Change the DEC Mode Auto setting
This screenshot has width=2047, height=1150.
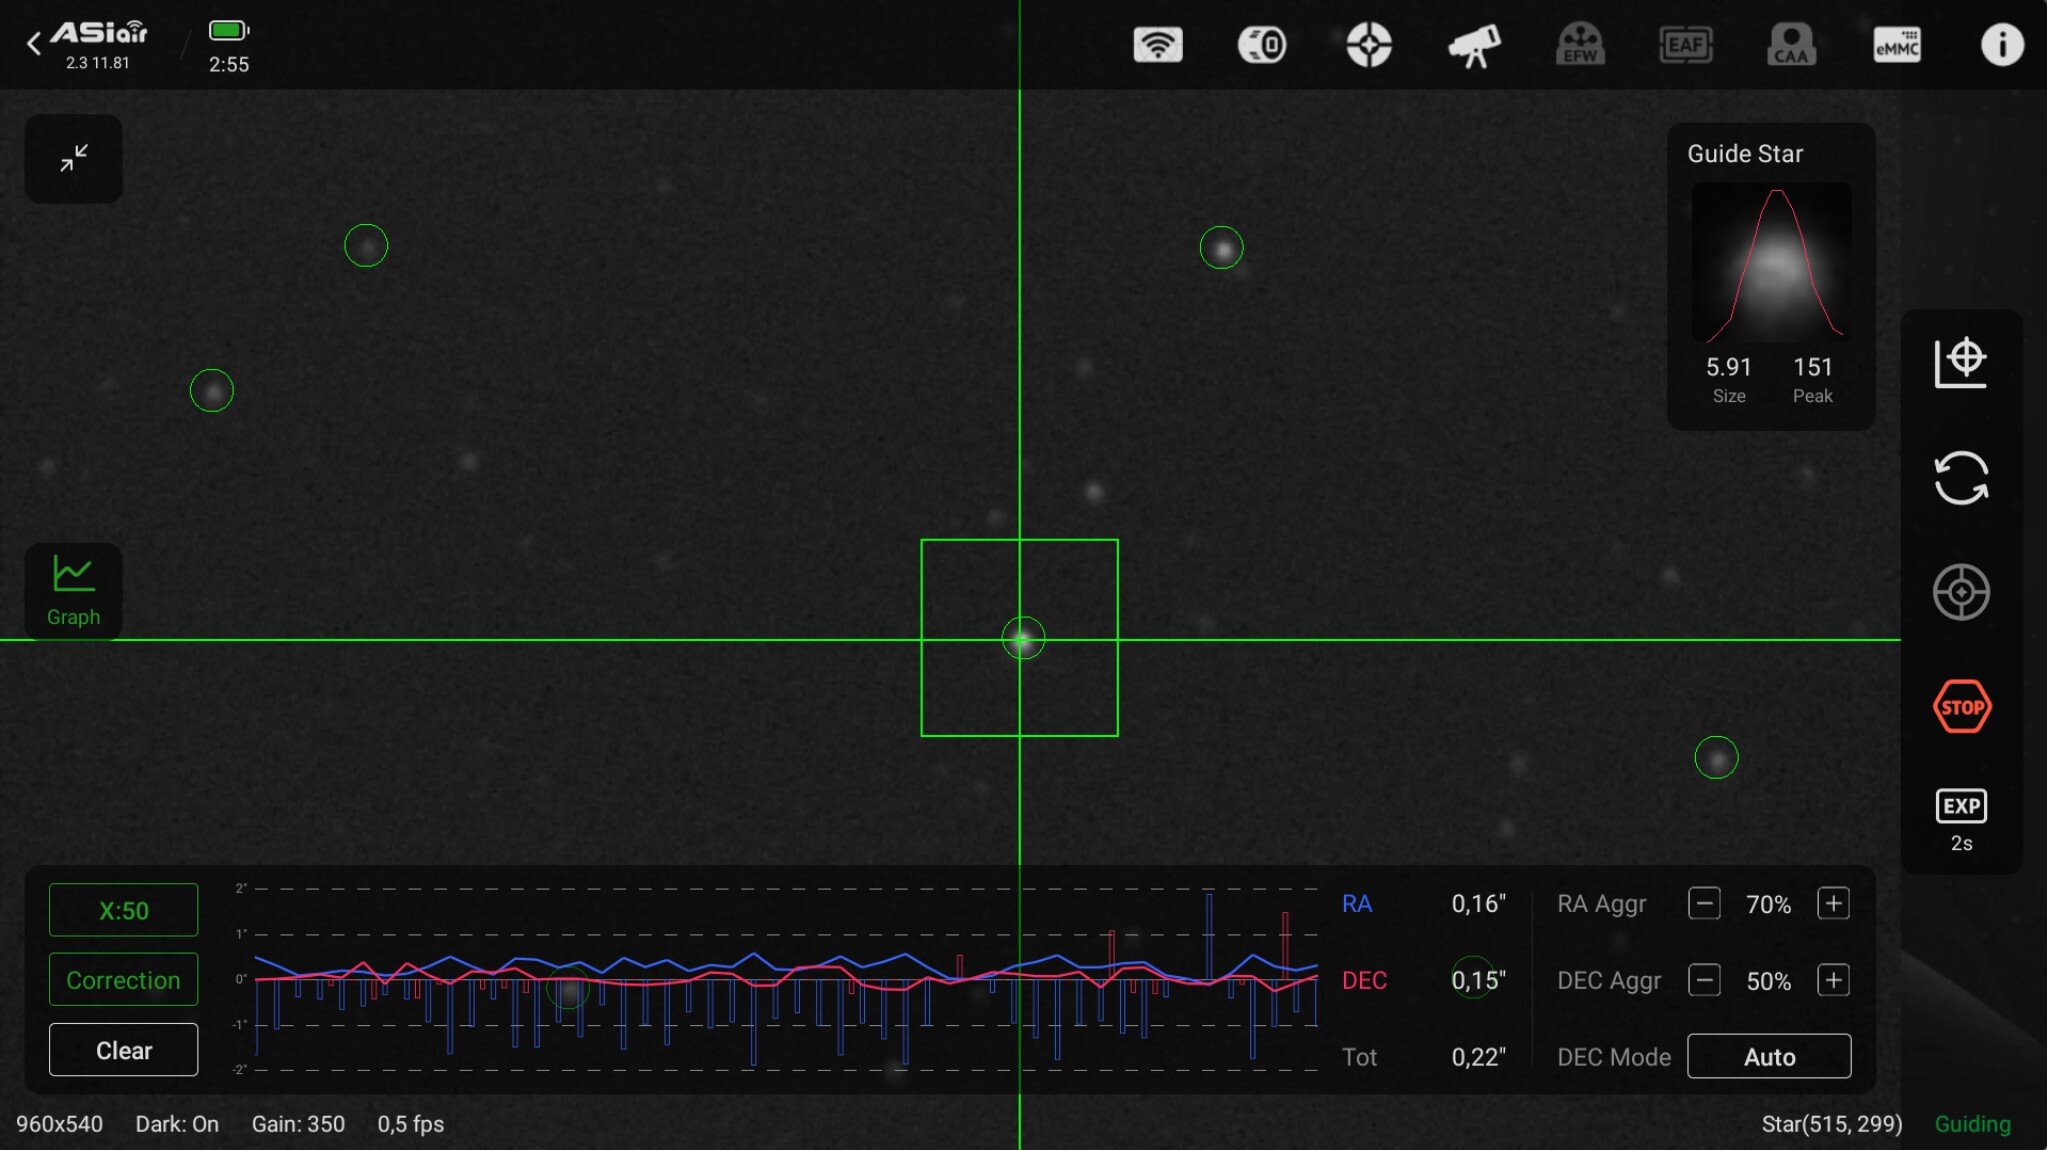pyautogui.click(x=1768, y=1056)
